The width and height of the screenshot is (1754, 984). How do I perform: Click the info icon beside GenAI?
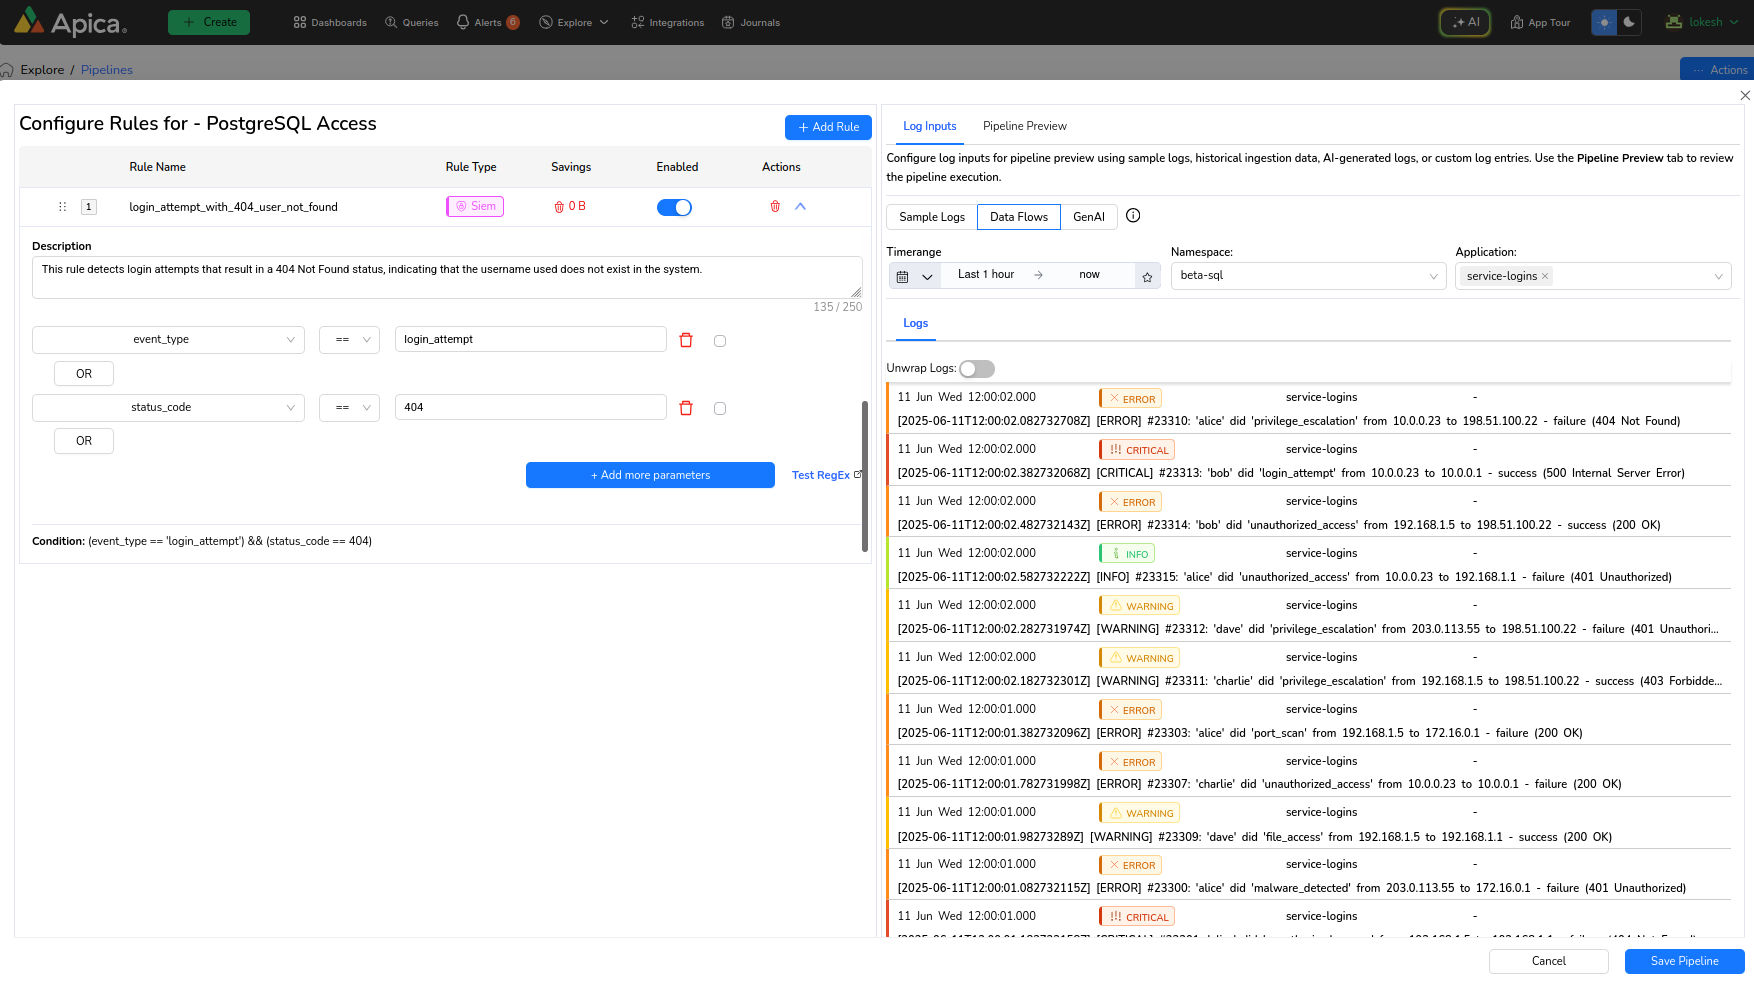1133,216
